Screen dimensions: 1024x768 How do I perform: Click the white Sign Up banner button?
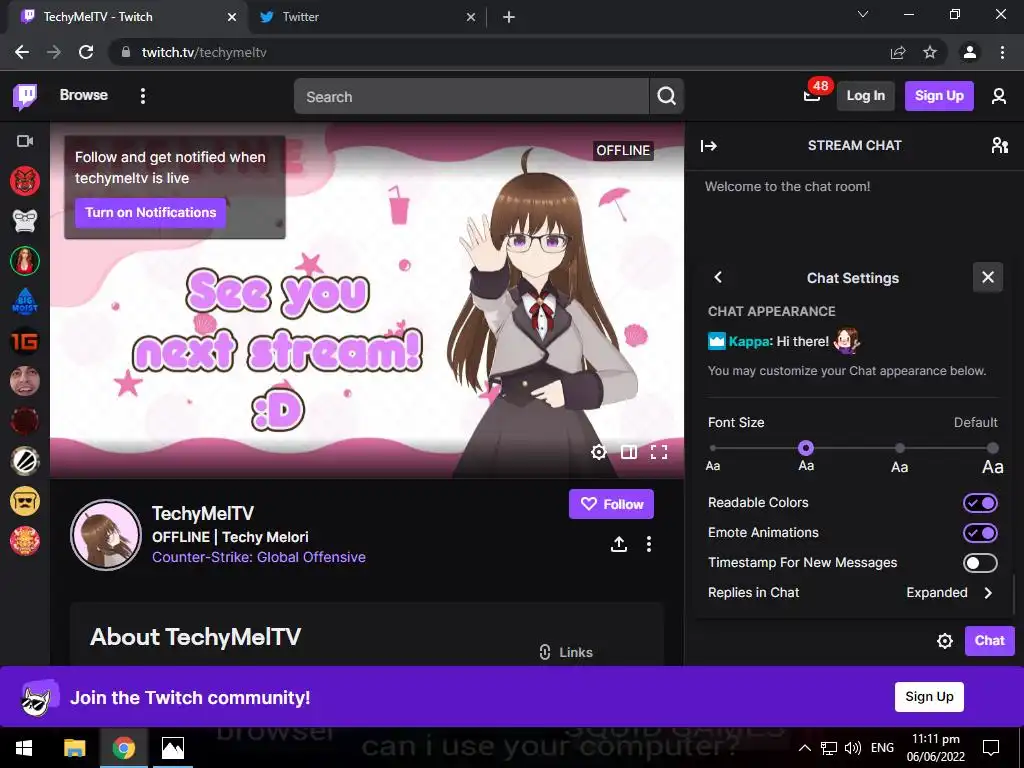929,697
